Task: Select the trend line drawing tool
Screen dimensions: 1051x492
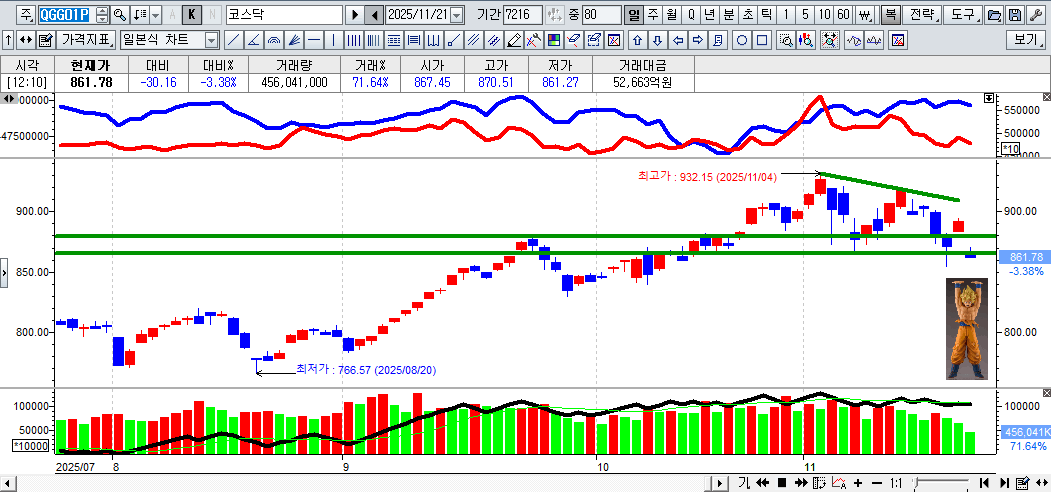Action: pos(233,40)
